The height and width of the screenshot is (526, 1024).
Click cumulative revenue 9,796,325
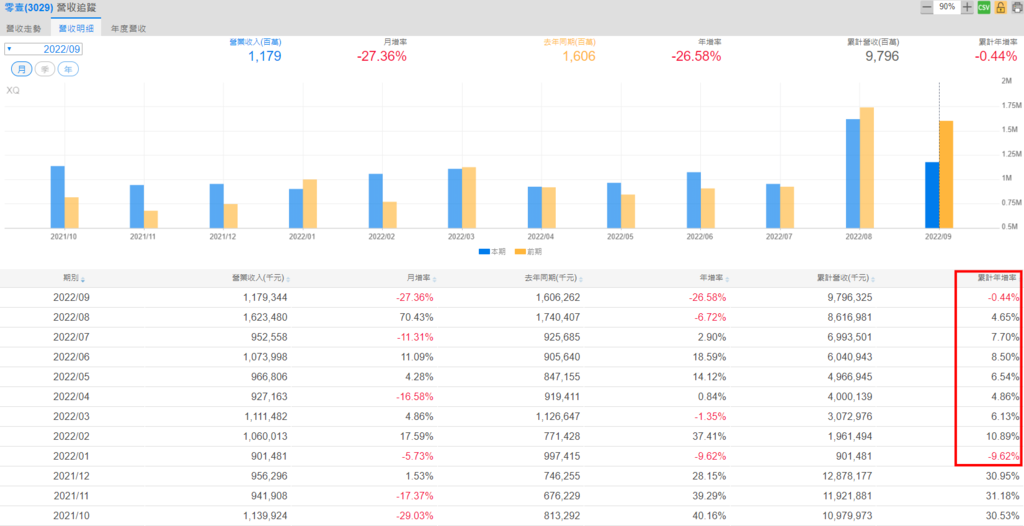(x=850, y=298)
